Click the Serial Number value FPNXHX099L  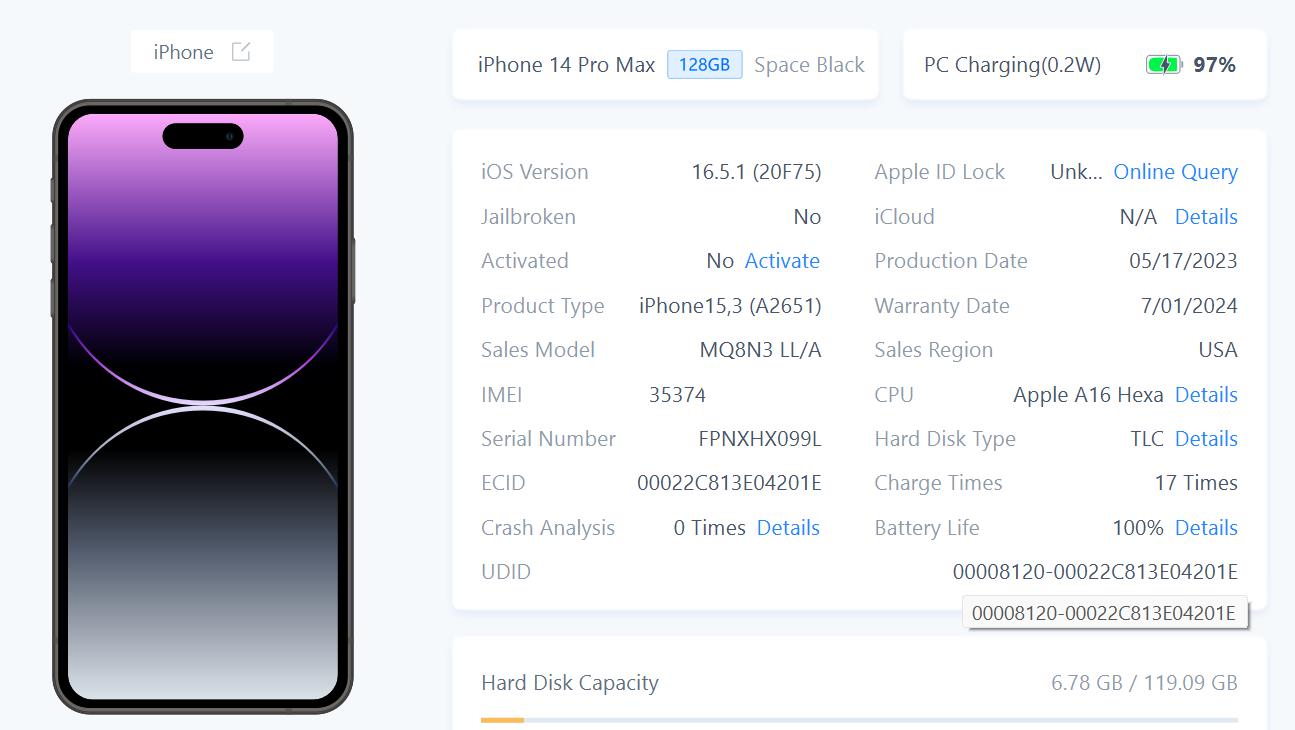coord(760,439)
